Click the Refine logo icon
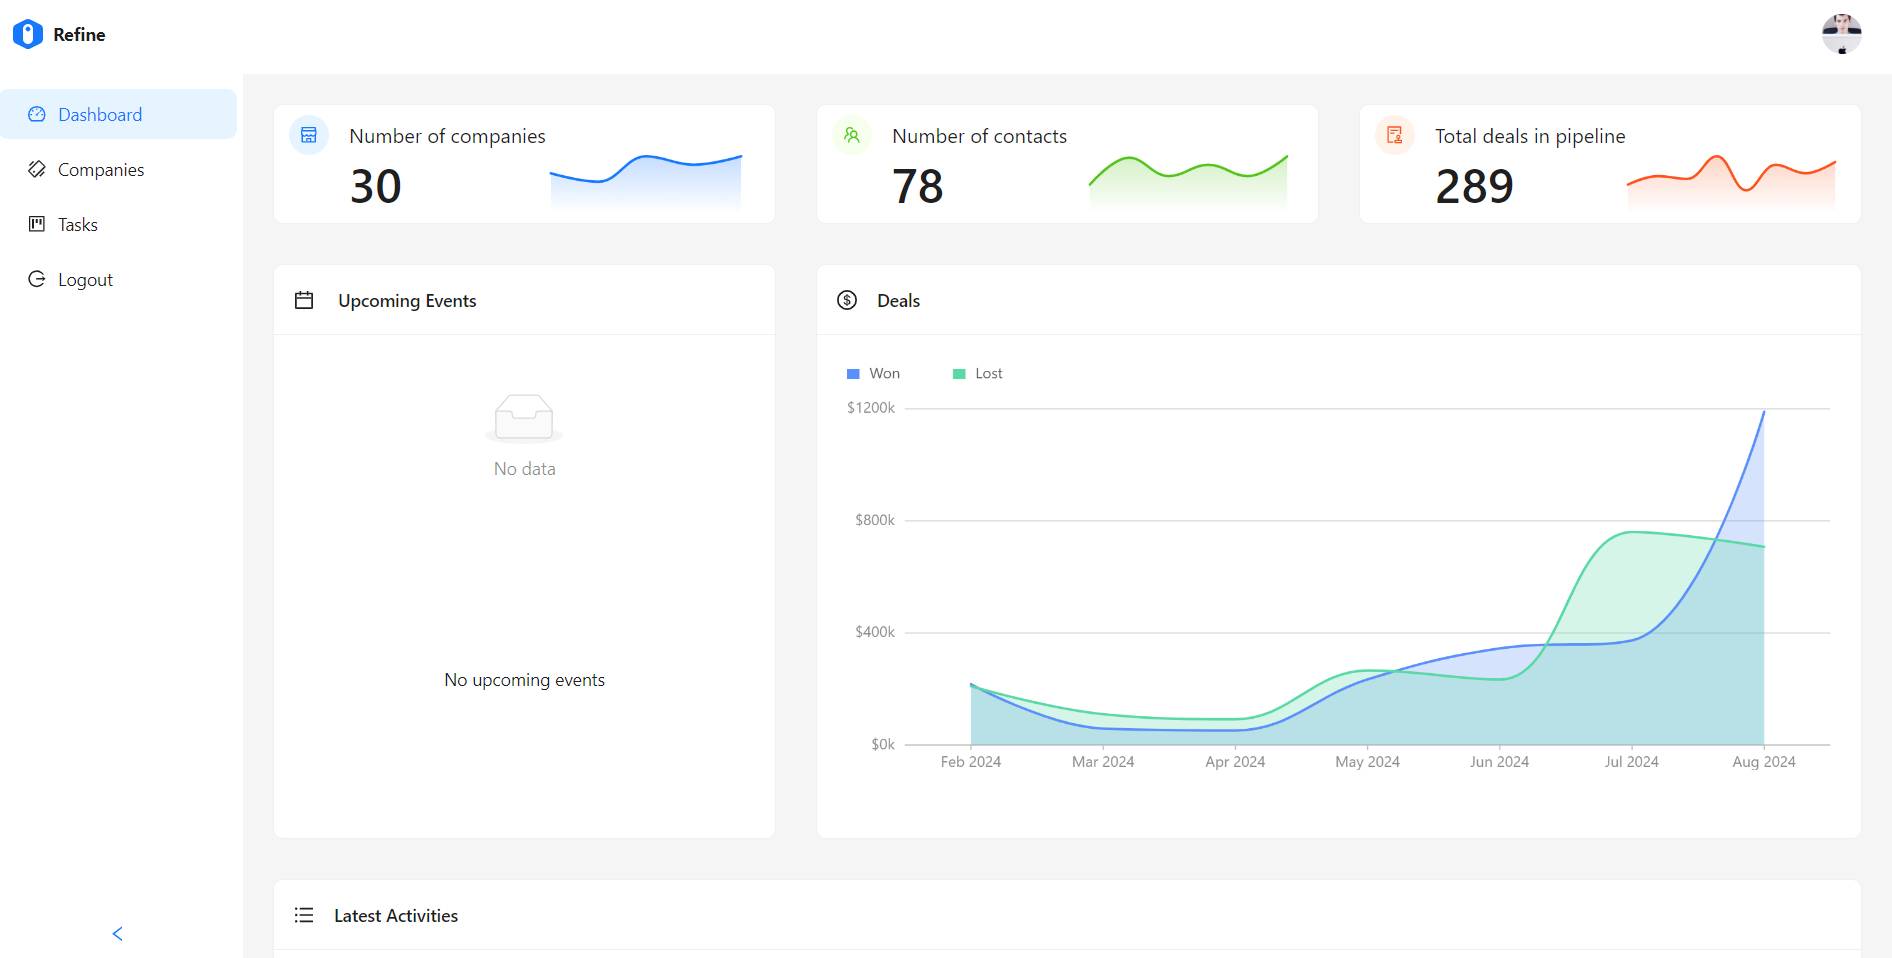The width and height of the screenshot is (1892, 958). pyautogui.click(x=28, y=34)
